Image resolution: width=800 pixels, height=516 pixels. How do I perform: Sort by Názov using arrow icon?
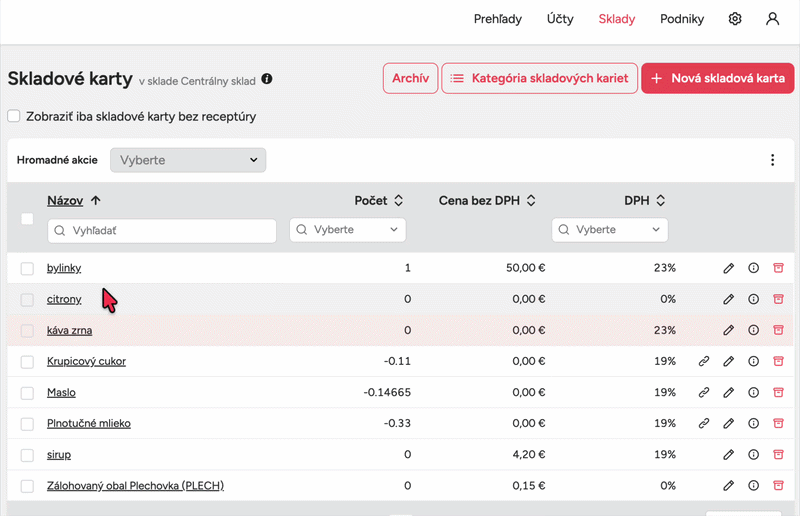(x=96, y=201)
